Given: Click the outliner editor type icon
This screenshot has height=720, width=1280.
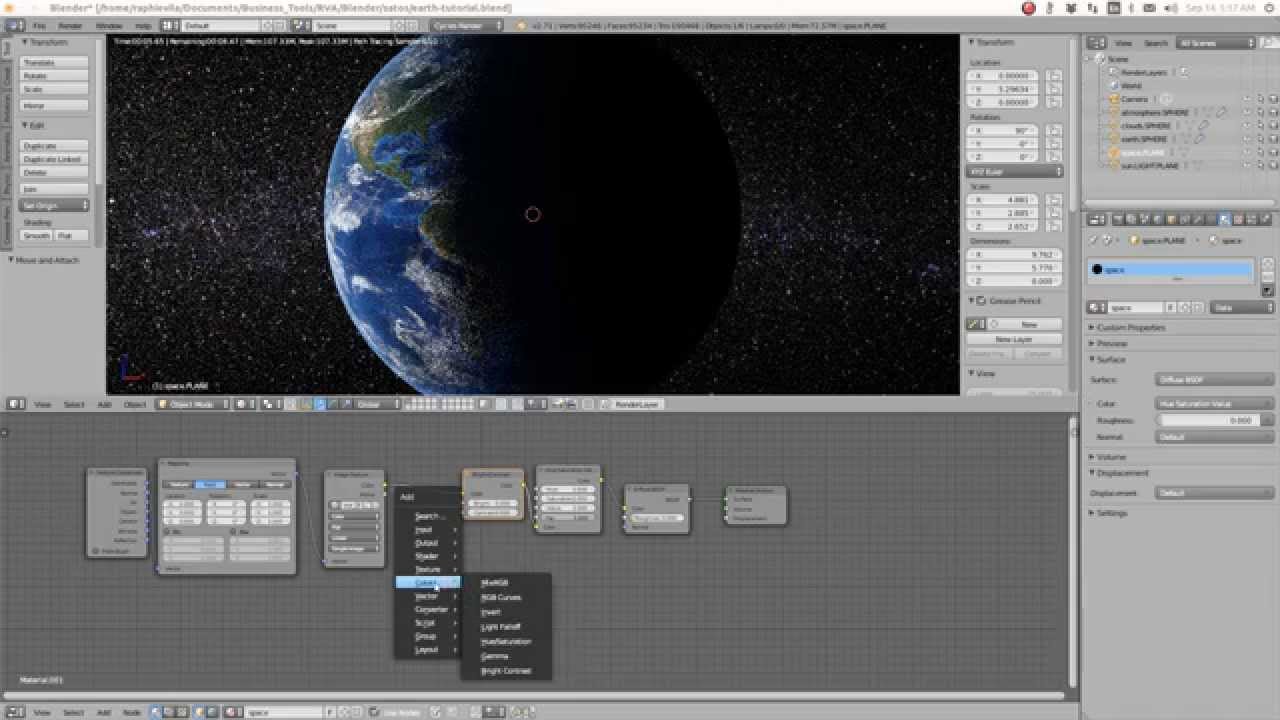Looking at the screenshot, I should click(x=1098, y=43).
